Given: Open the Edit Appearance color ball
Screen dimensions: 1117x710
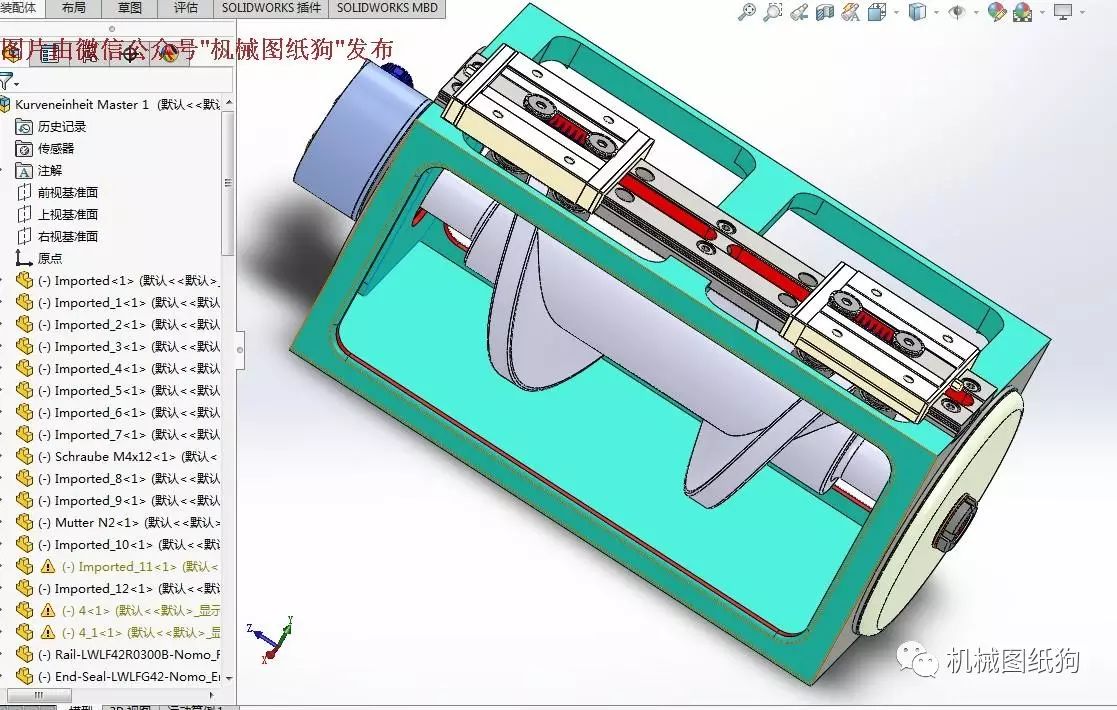Looking at the screenshot, I should click(996, 12).
